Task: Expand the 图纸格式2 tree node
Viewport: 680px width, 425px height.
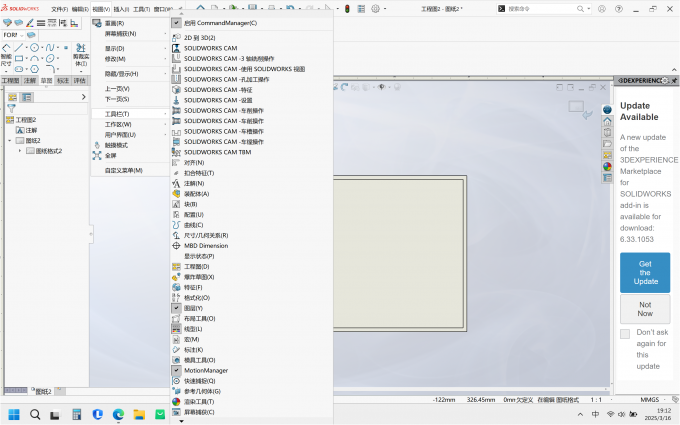Action: click(x=20, y=151)
